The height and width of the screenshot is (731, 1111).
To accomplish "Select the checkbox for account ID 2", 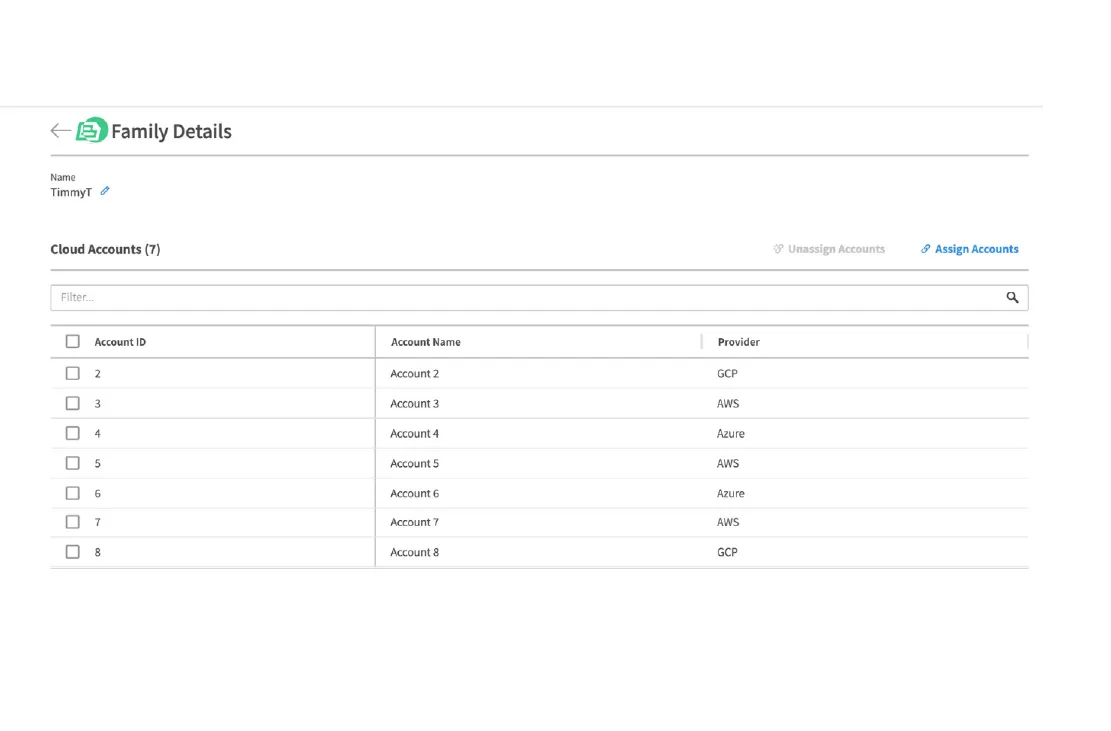I will 73,373.
